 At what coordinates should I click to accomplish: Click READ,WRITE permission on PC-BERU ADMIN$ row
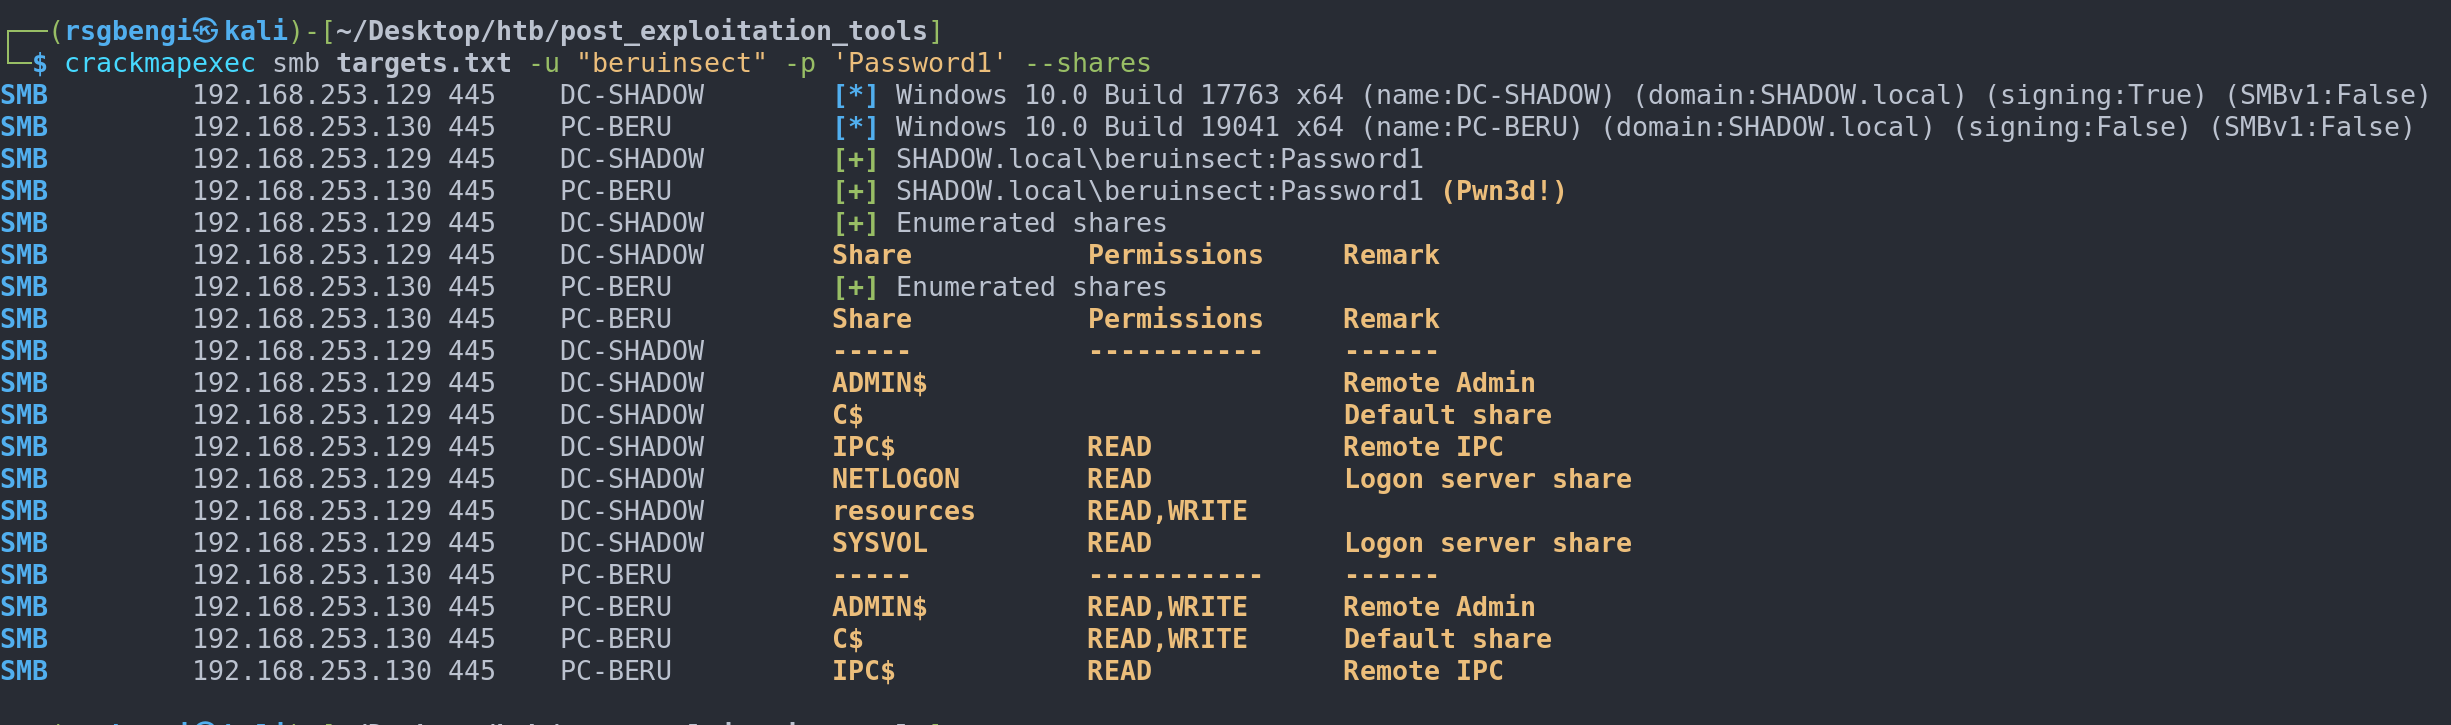tap(1167, 607)
